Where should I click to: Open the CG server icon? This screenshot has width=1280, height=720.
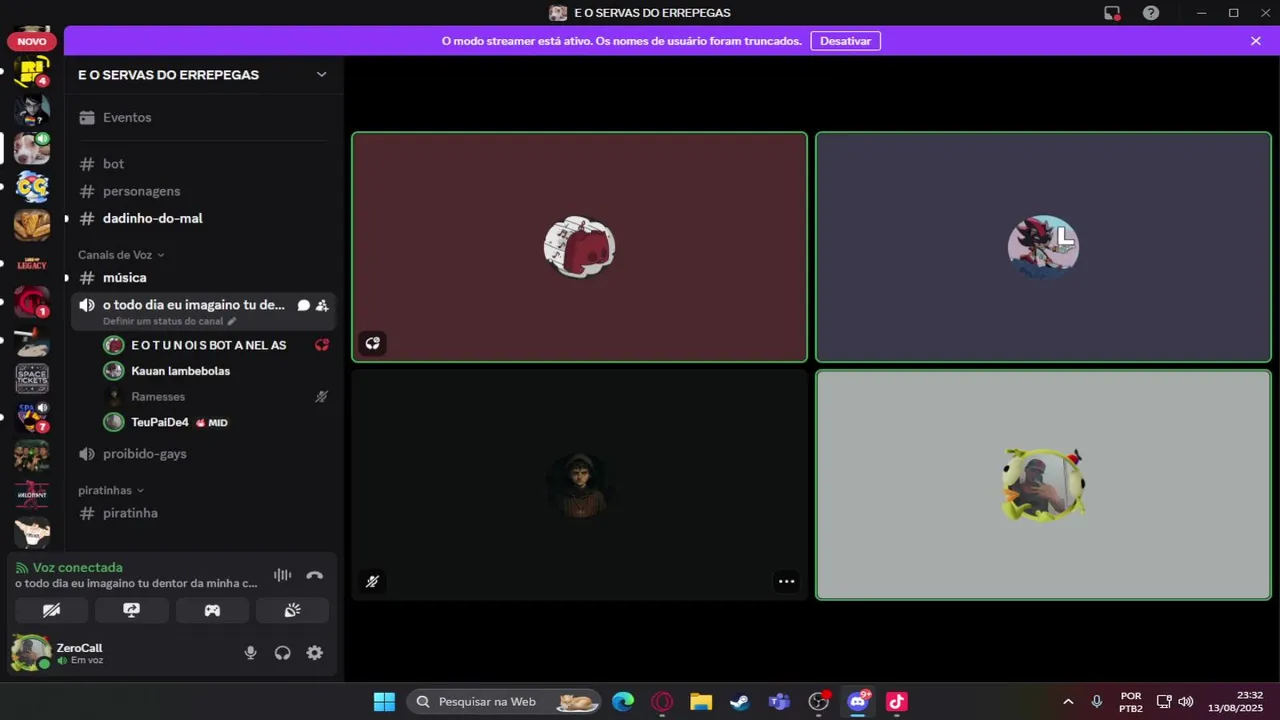click(x=32, y=187)
